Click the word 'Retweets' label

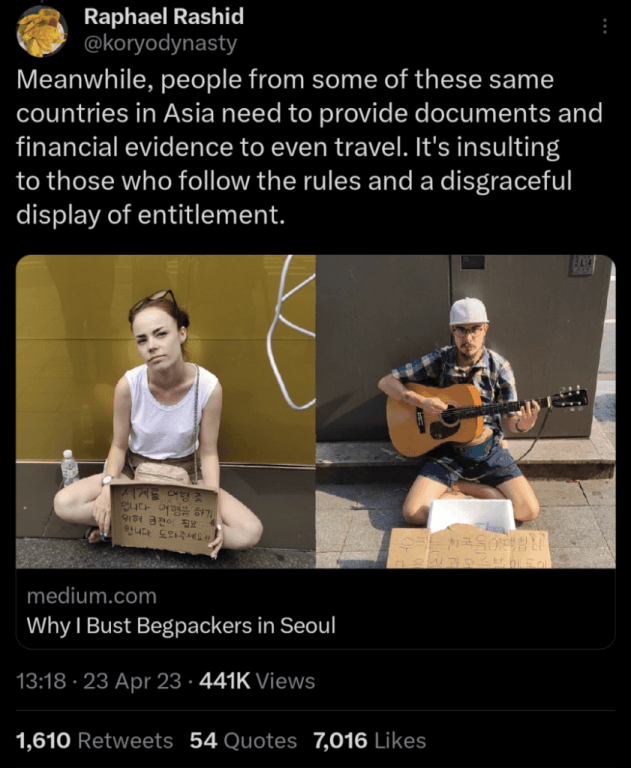[x=125, y=741]
